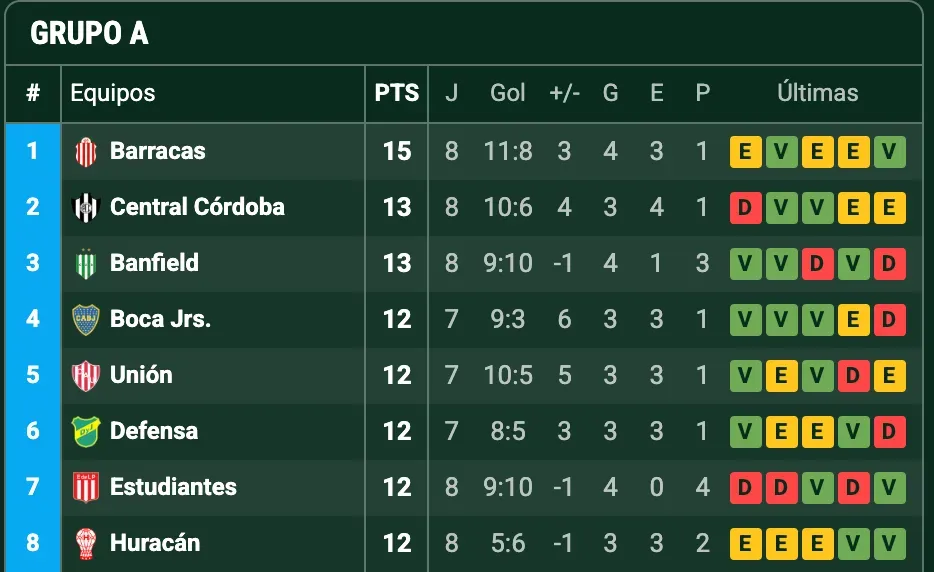The height and width of the screenshot is (572, 934).
Task: Click the GRUPO A group title
Action: coord(89,33)
